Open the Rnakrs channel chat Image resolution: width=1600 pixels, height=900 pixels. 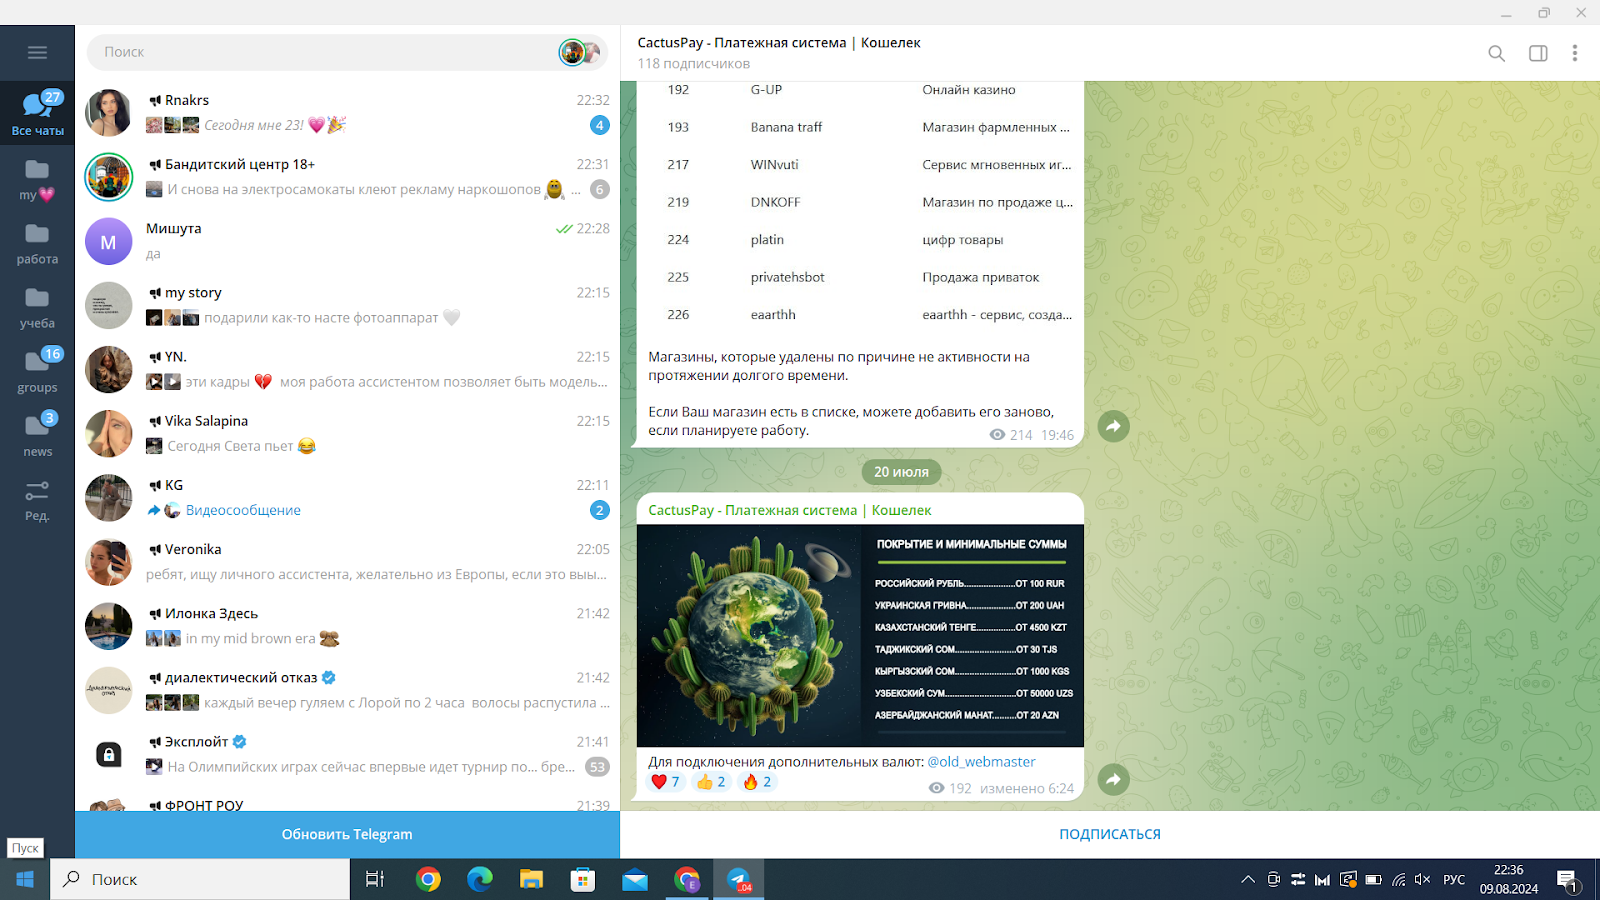pyautogui.click(x=347, y=113)
